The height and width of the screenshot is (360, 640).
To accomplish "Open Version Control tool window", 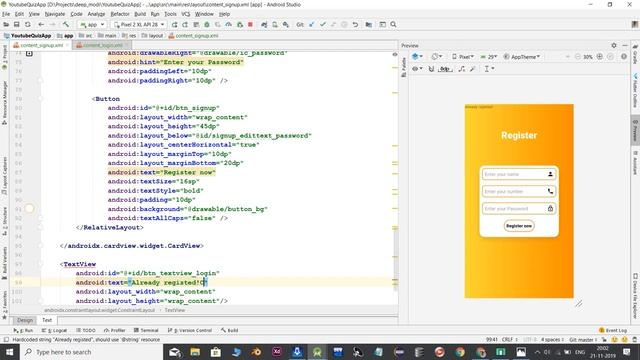I will [190, 330].
